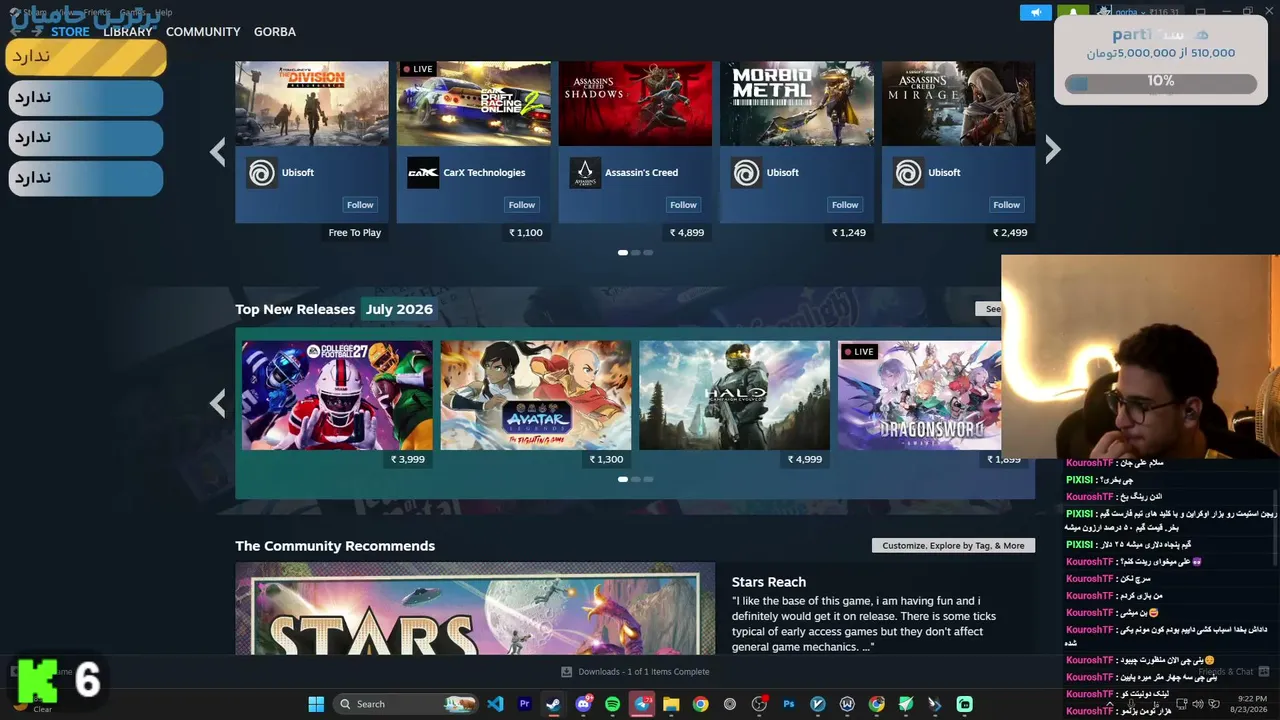
Task: Click Customize, Explore by Tag, & More
Action: click(x=953, y=546)
